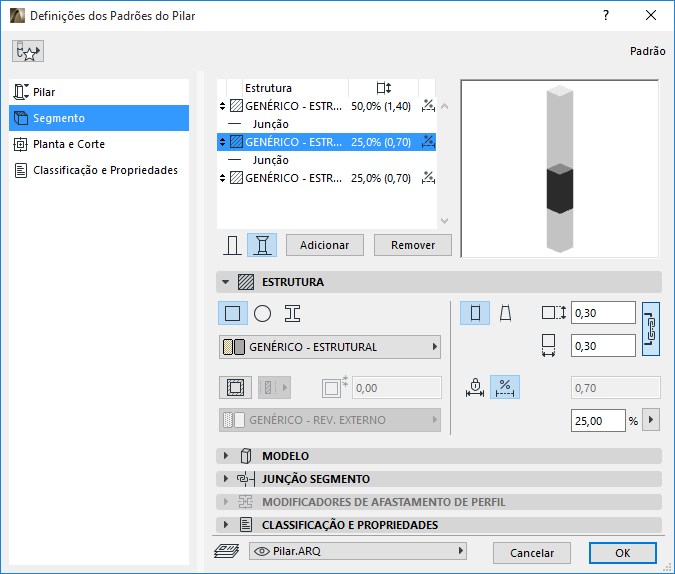This screenshot has width=675, height=574.
Task: Click reorder arrows of first segment row
Action: (222, 106)
